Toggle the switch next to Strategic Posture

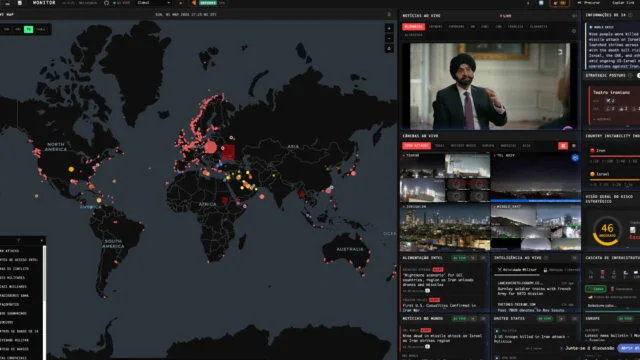[x=638, y=76]
